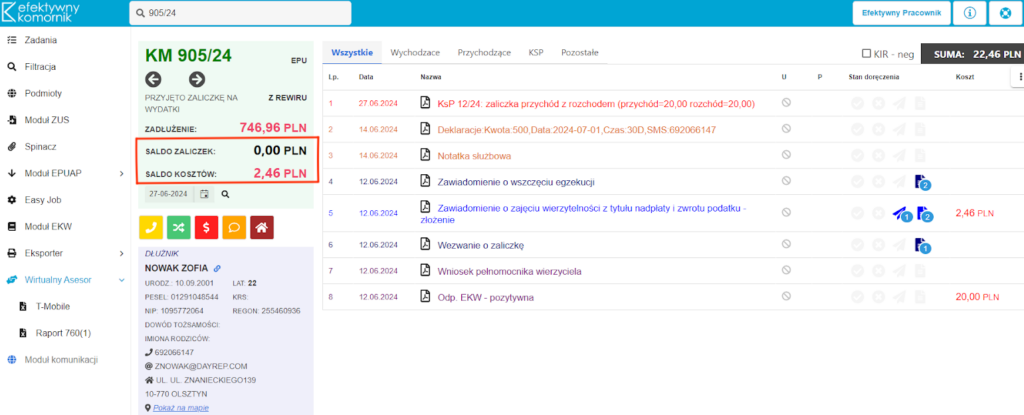Click PDF icon of Odp. EKW - pozytywna

pos(425,297)
